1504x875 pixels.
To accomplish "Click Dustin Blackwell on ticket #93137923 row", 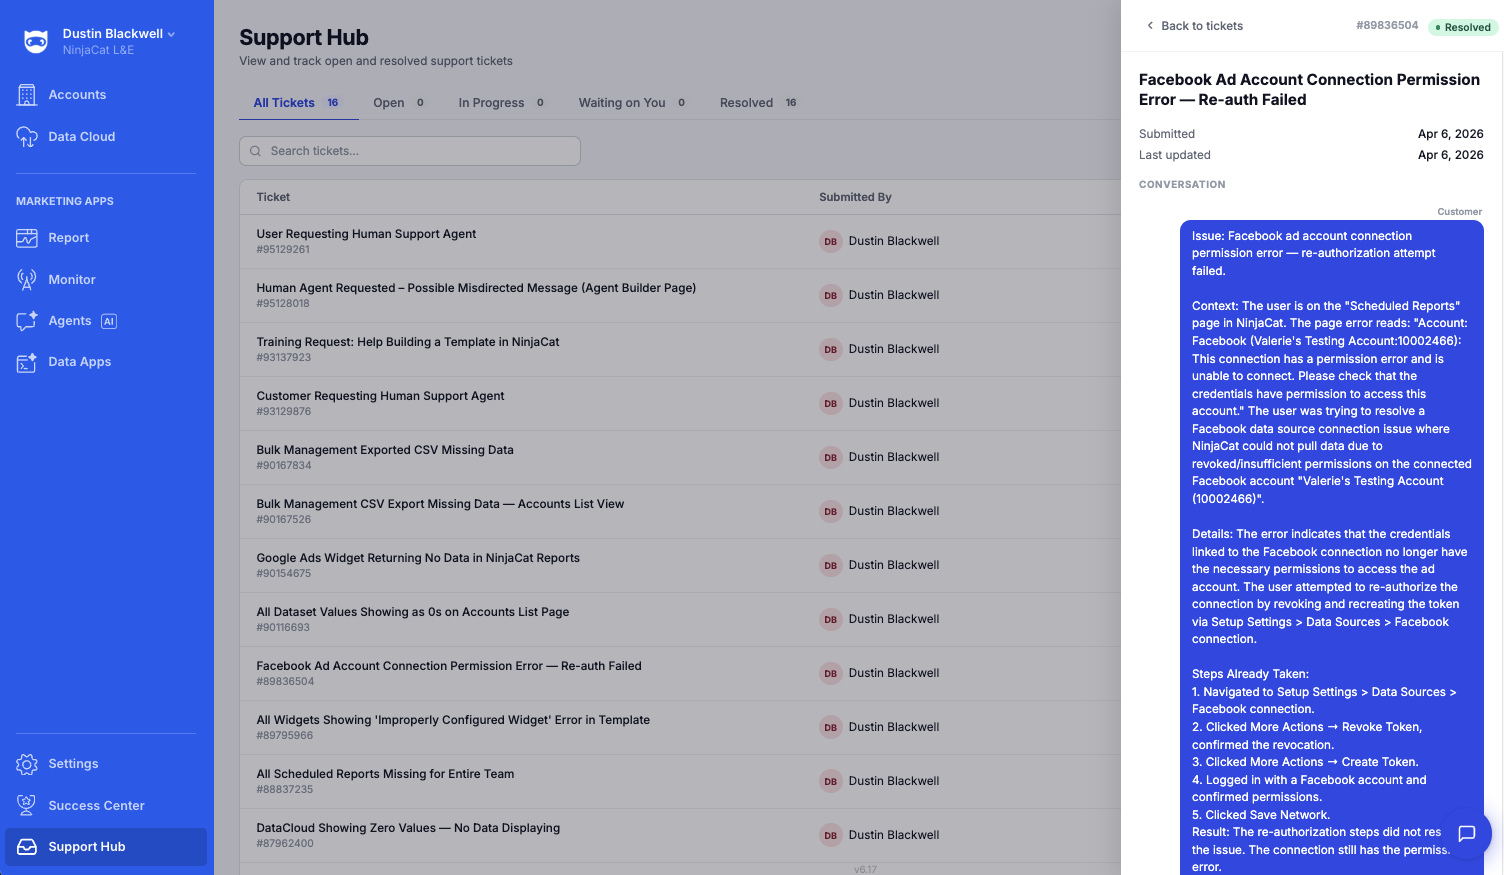I will click(894, 349).
